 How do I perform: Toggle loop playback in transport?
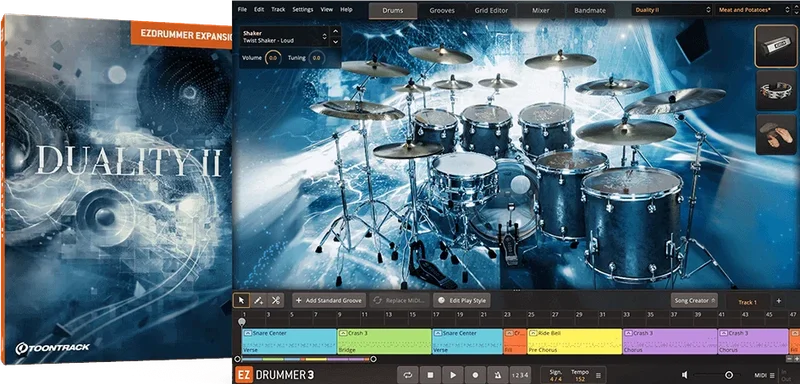(408, 375)
